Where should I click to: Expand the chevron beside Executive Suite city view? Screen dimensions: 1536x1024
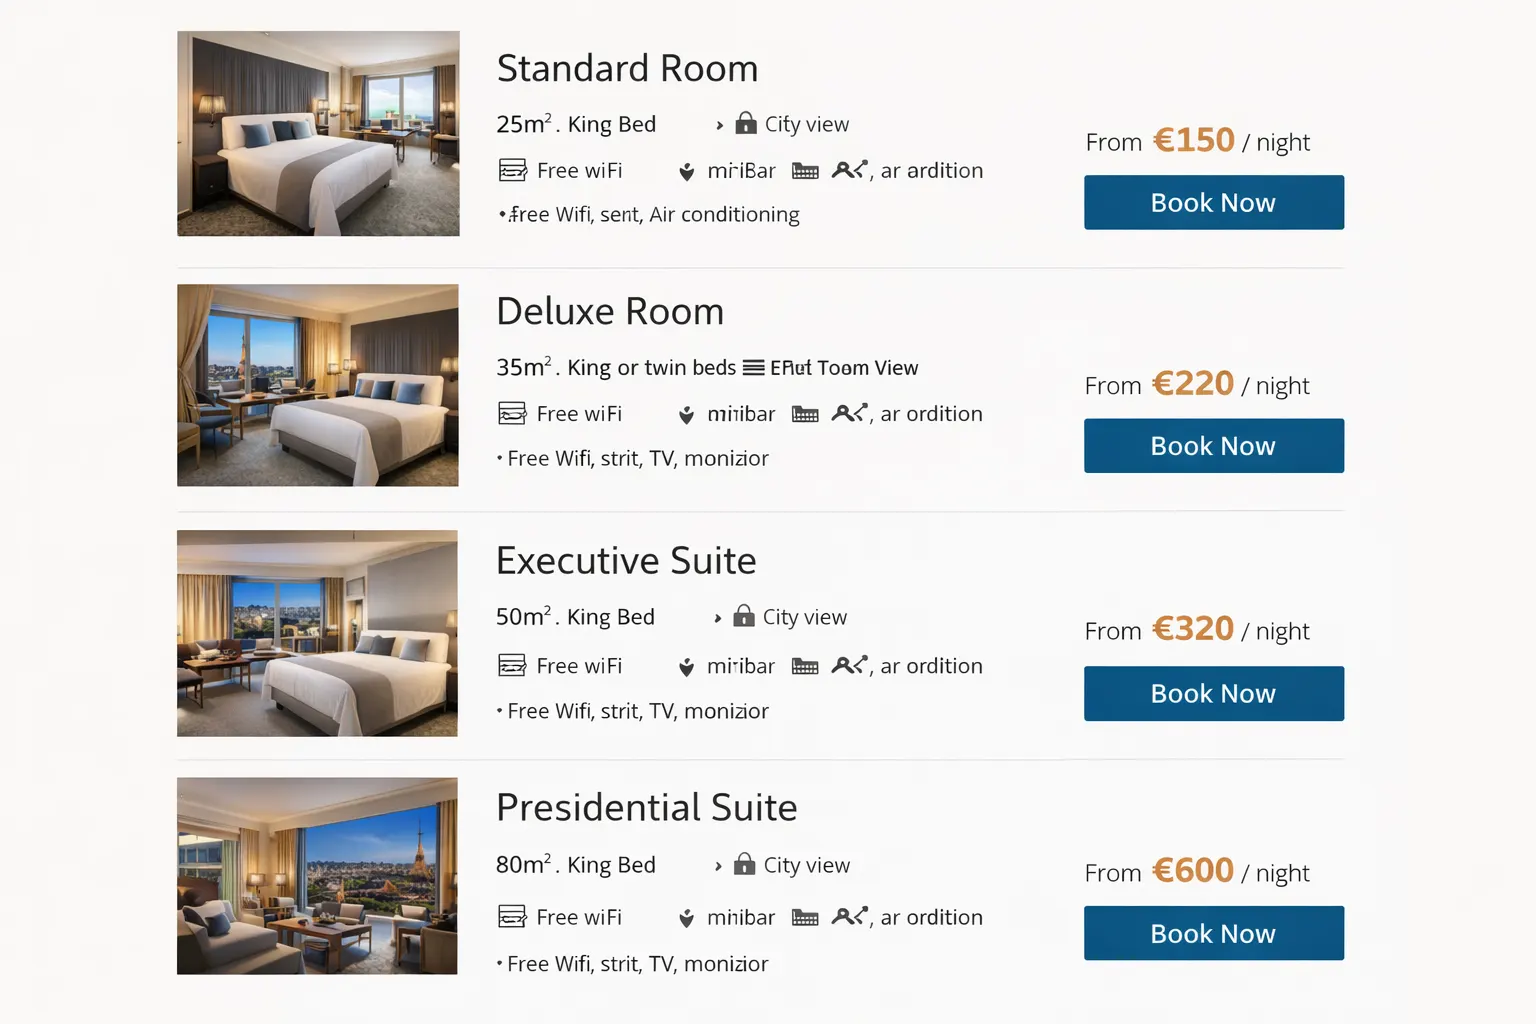pos(717,618)
